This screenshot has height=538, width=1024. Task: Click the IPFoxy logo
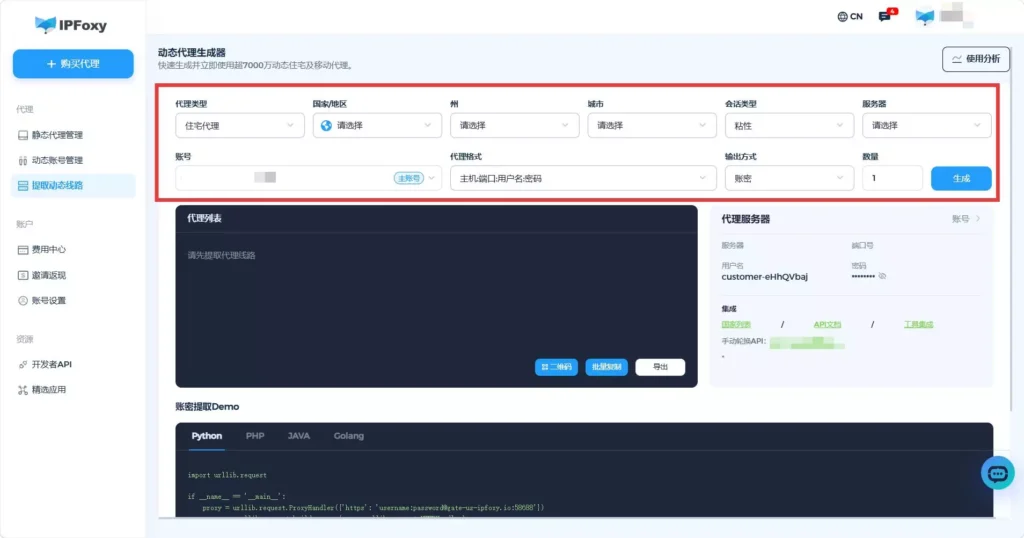pyautogui.click(x=71, y=25)
